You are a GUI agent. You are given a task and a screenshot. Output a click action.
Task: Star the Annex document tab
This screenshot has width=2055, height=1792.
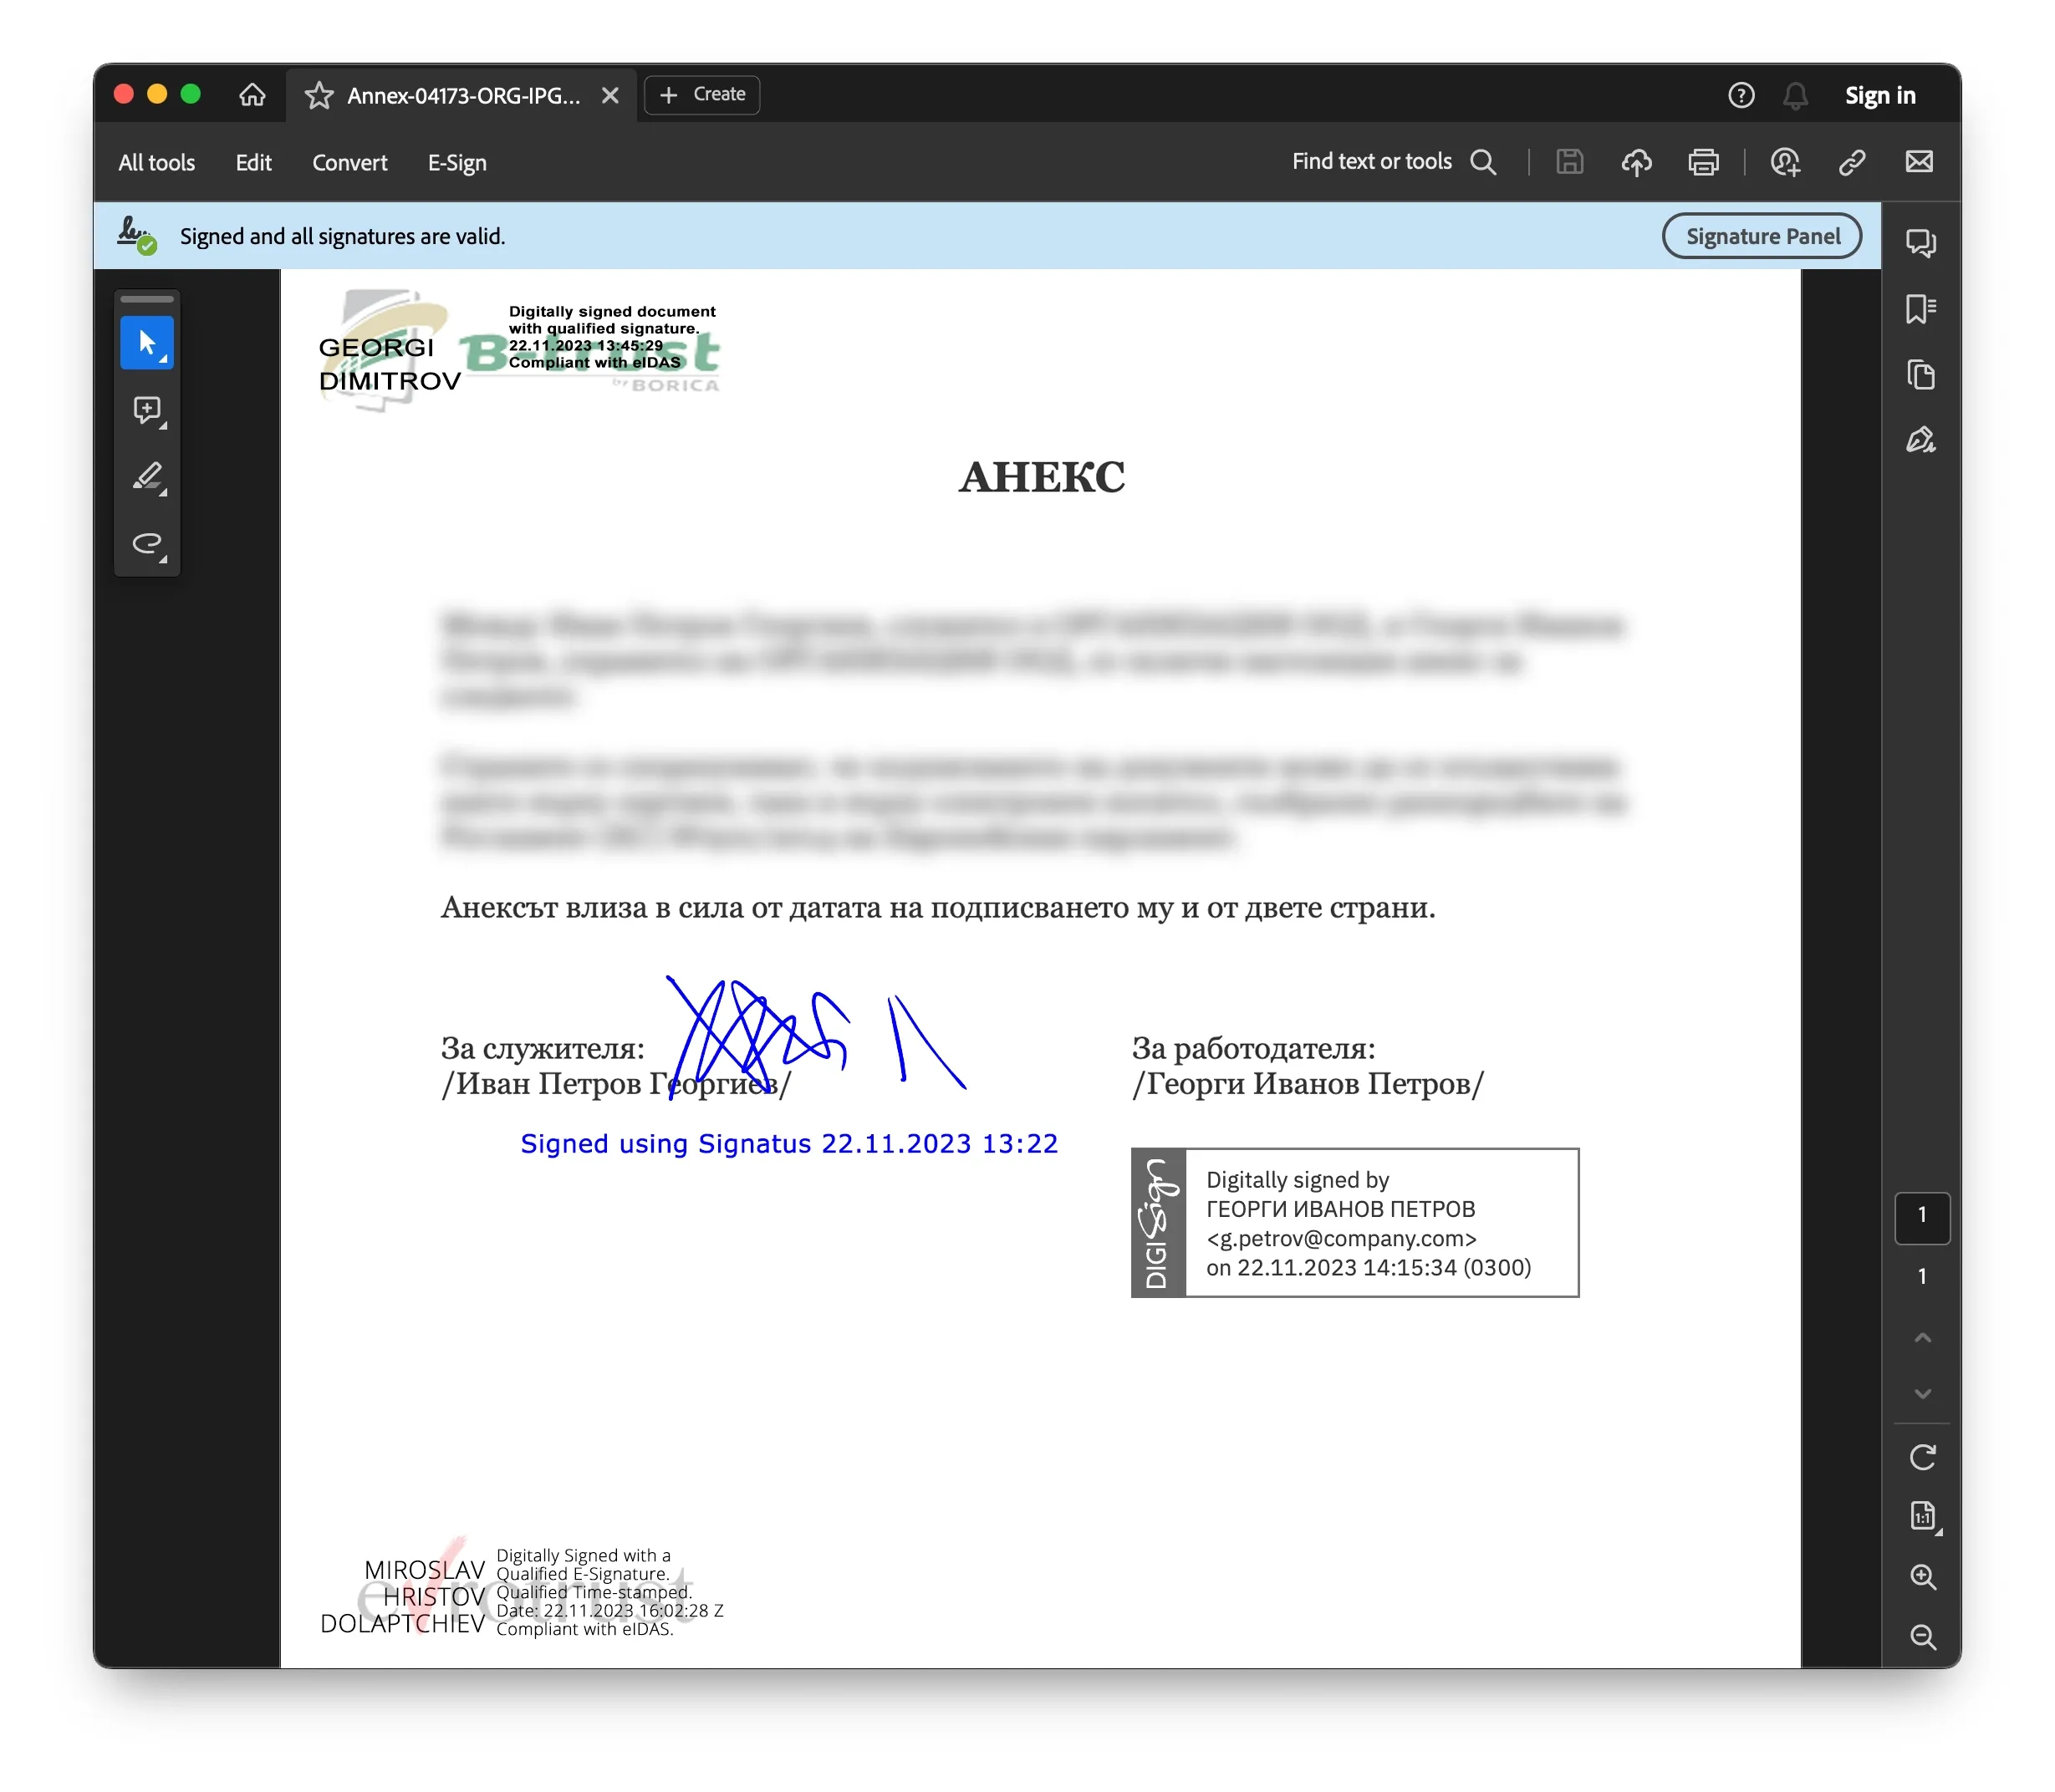coord(319,95)
